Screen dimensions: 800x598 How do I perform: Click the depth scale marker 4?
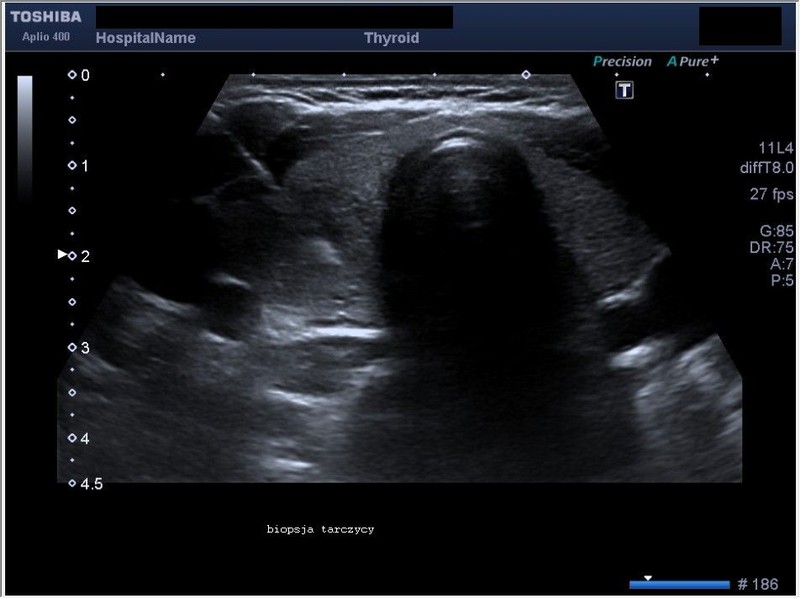tap(79, 438)
